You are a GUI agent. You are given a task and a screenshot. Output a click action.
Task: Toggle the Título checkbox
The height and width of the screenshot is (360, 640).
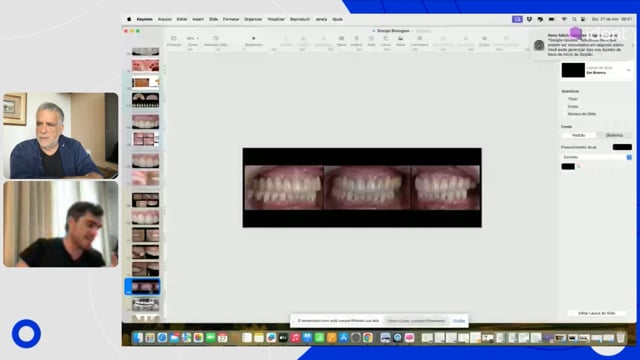click(x=565, y=99)
